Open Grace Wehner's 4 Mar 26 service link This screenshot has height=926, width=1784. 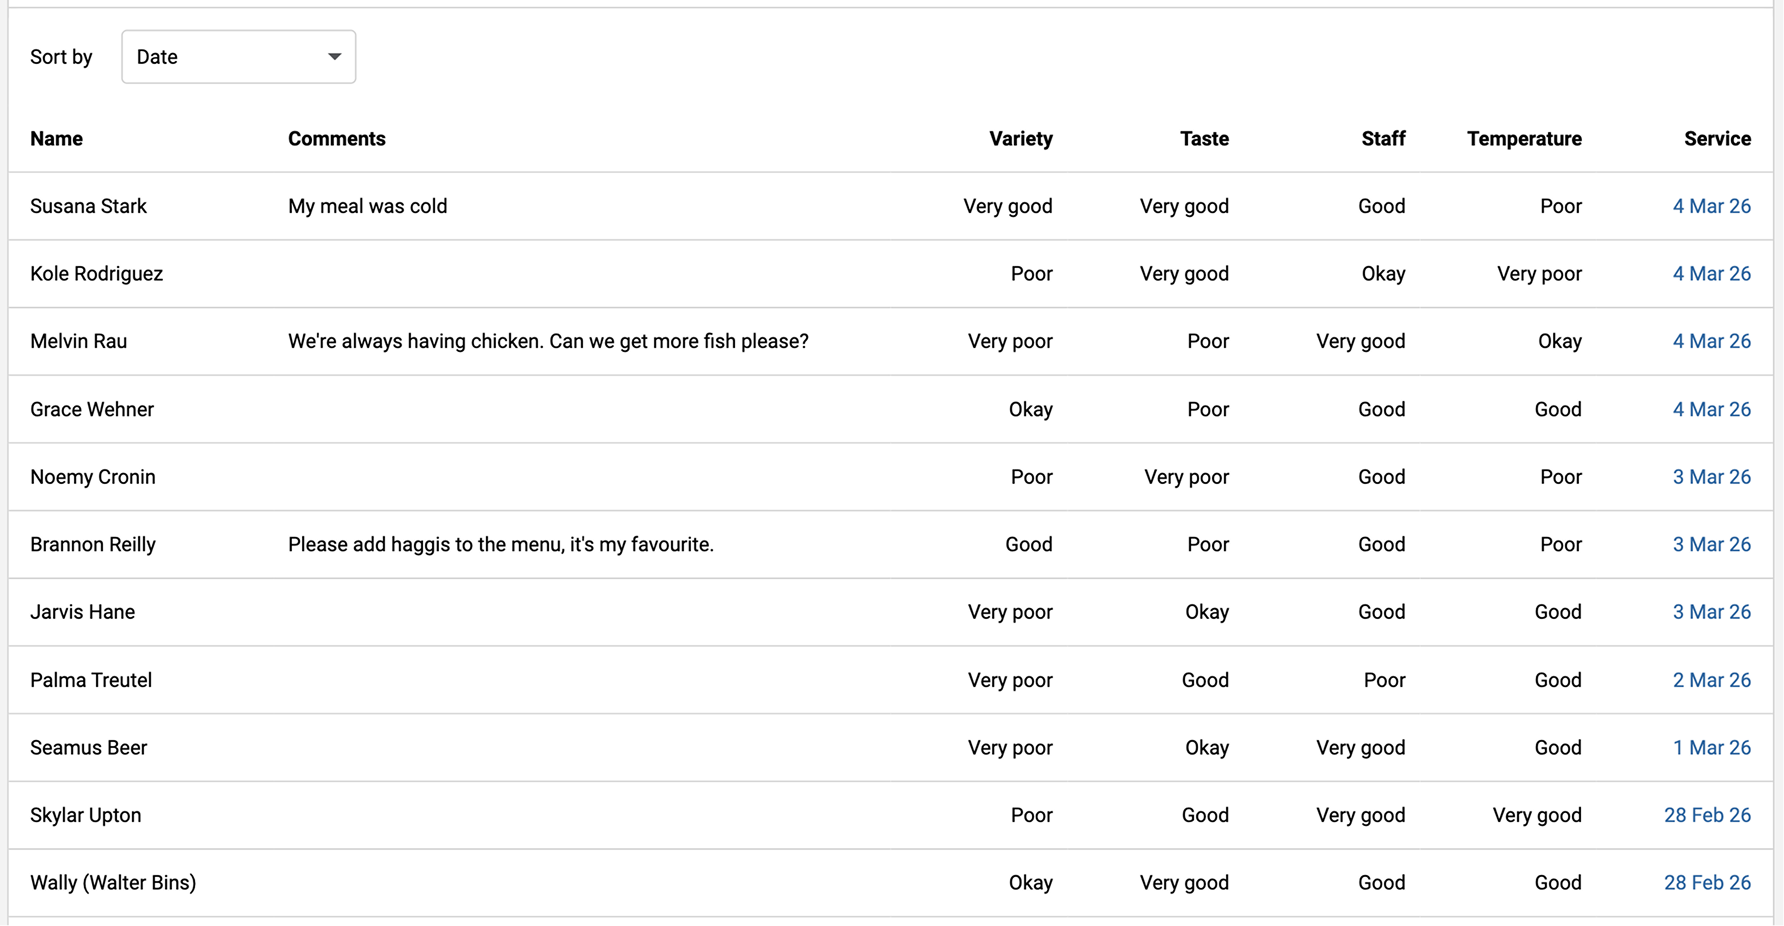click(x=1711, y=409)
